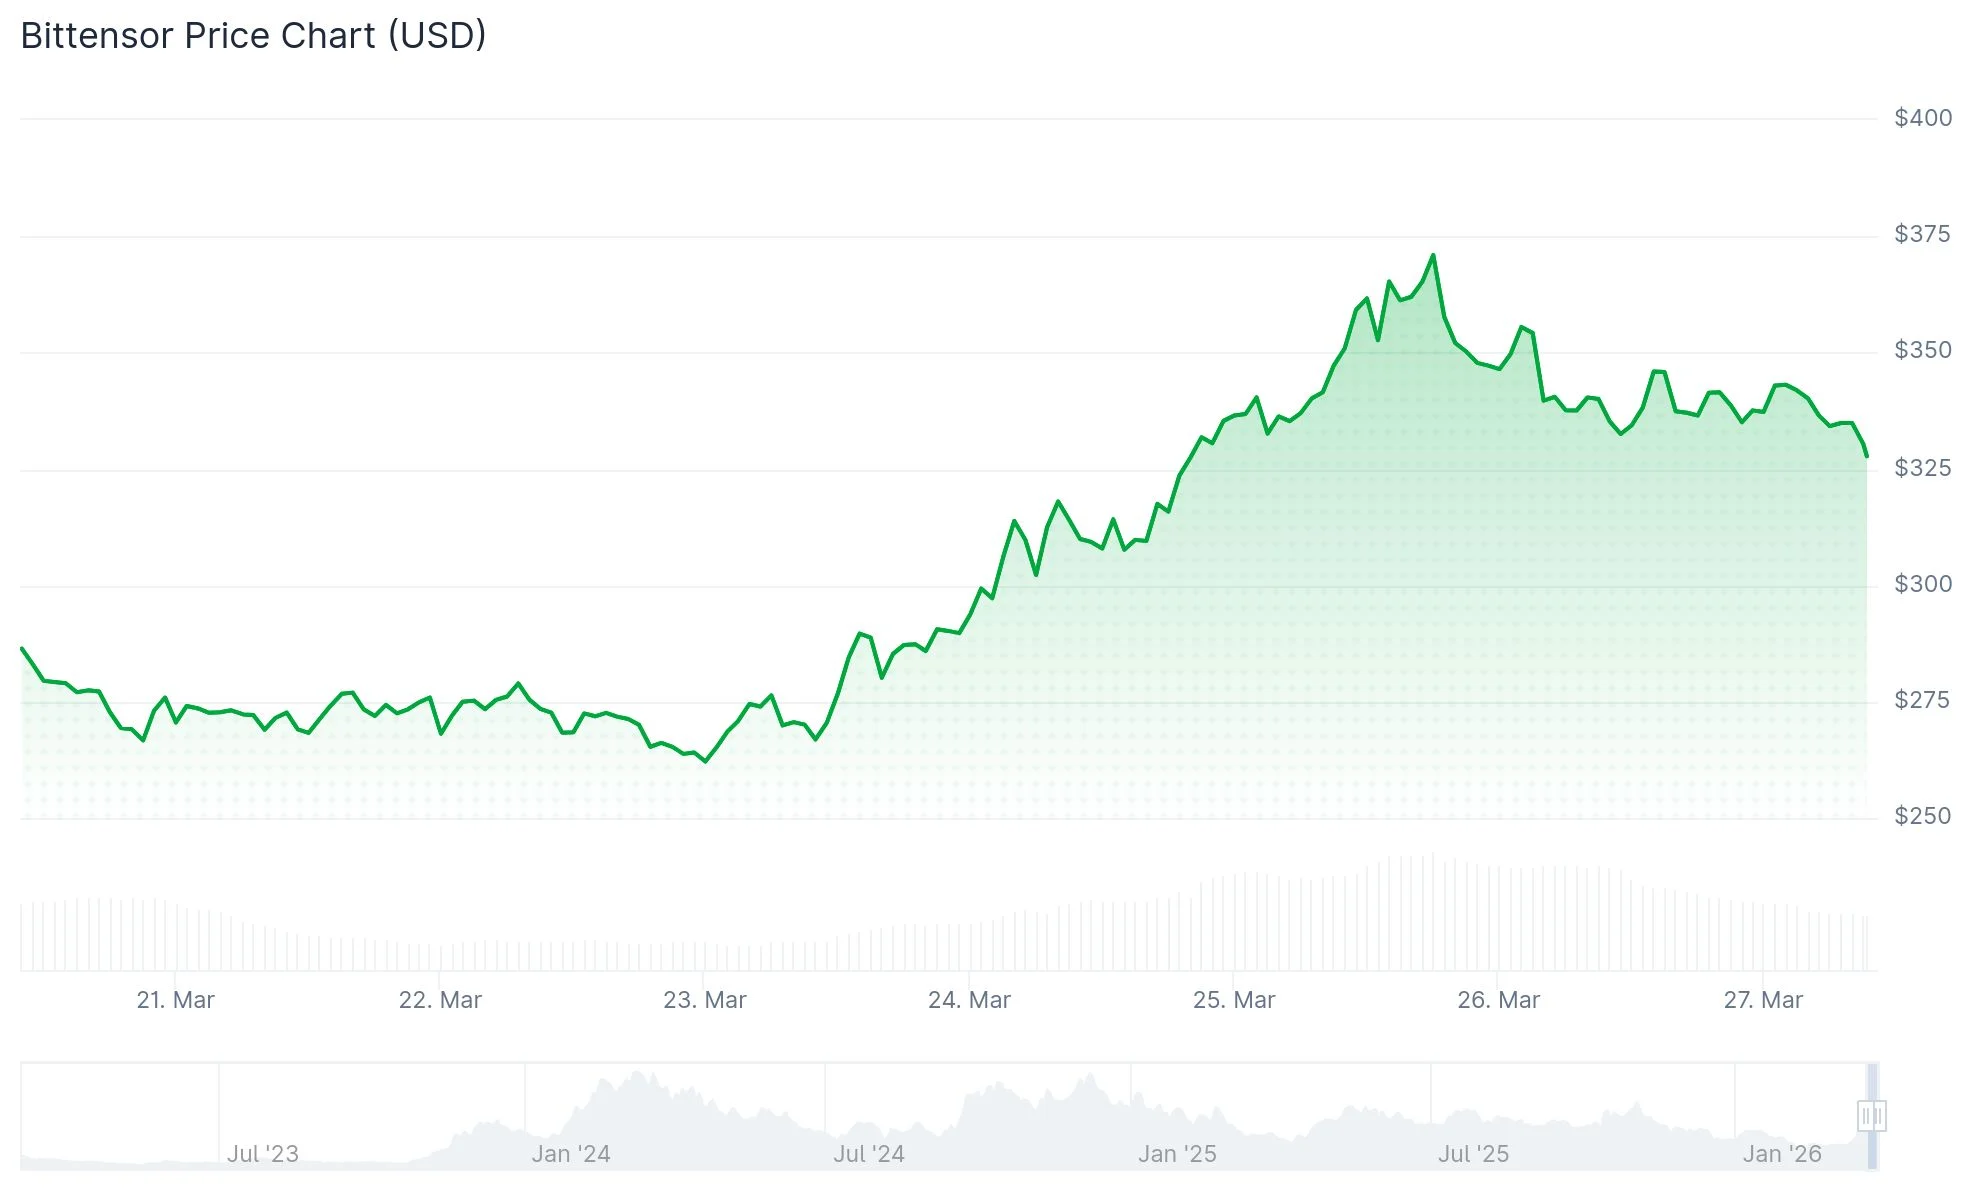Click the 27. Mar axis label
This screenshot has width=1973, height=1200.
[1763, 1000]
